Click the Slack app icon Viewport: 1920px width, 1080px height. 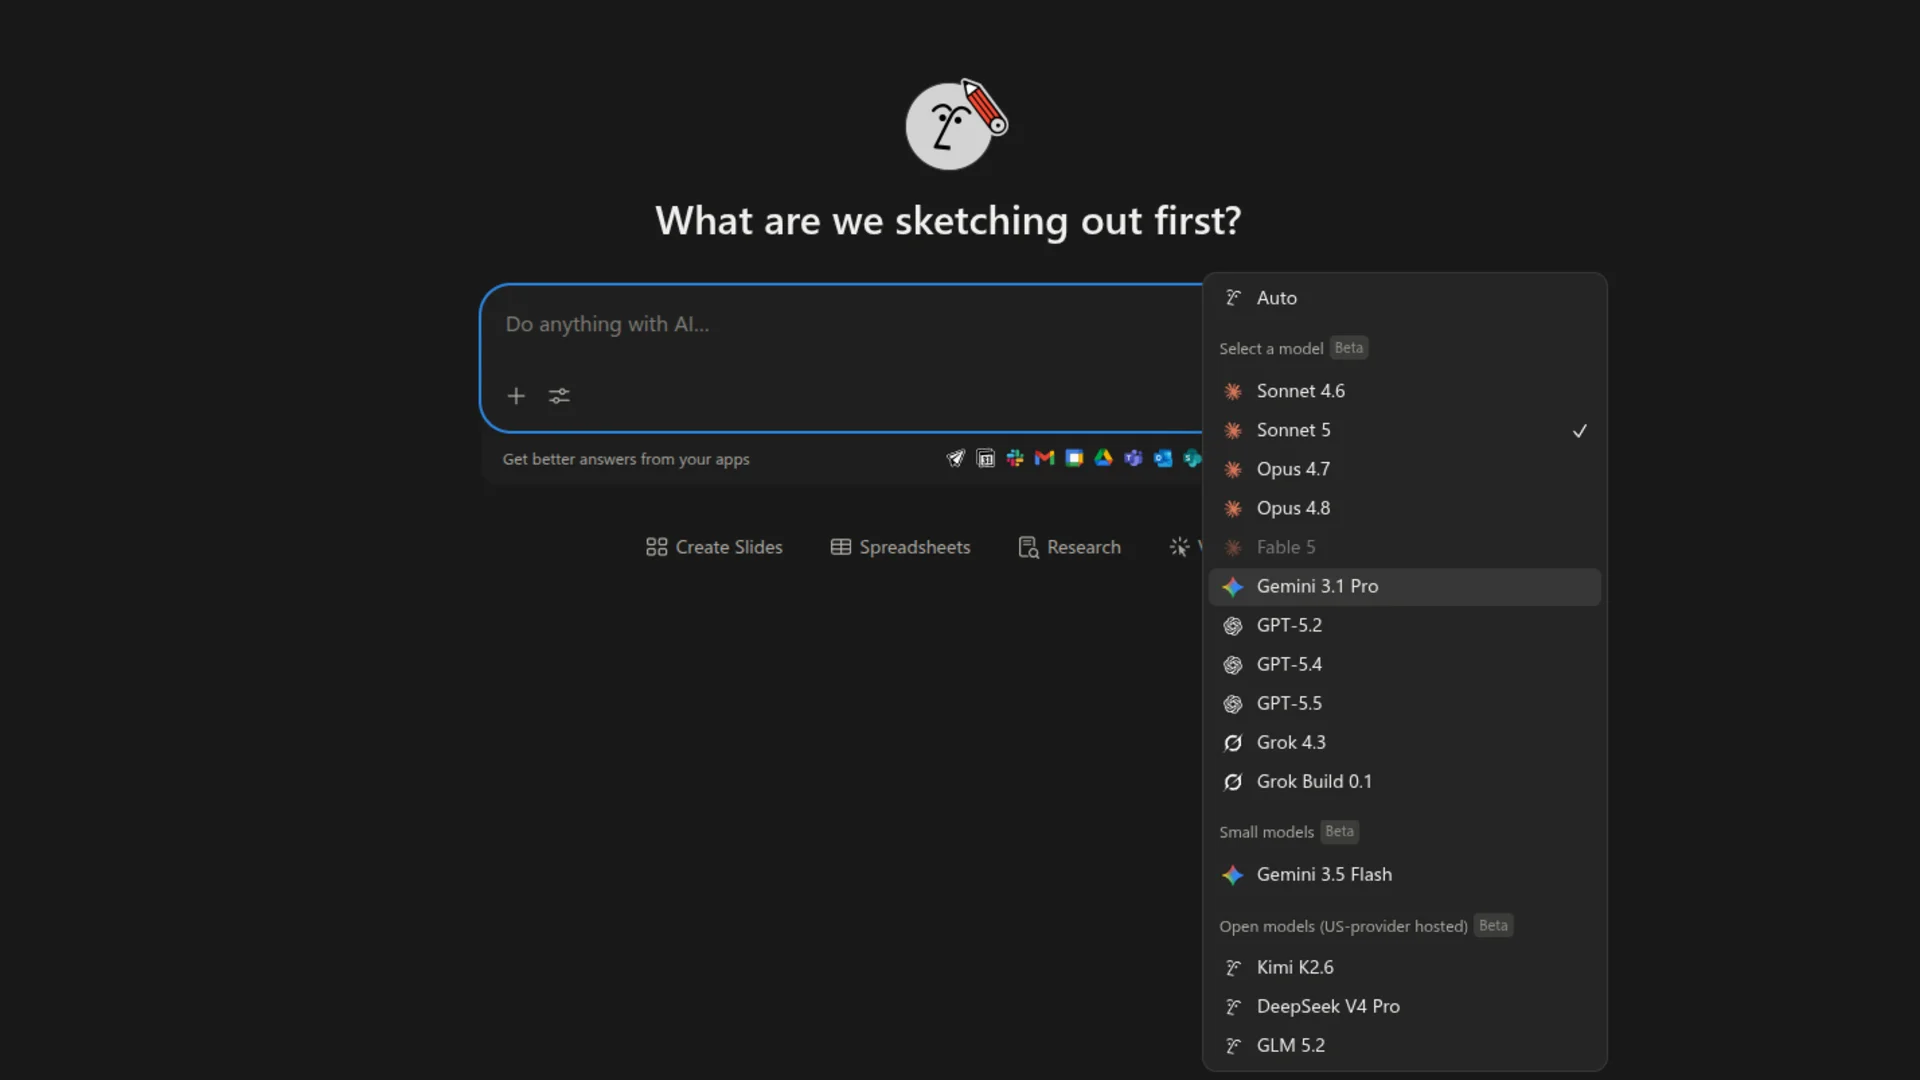click(1015, 458)
